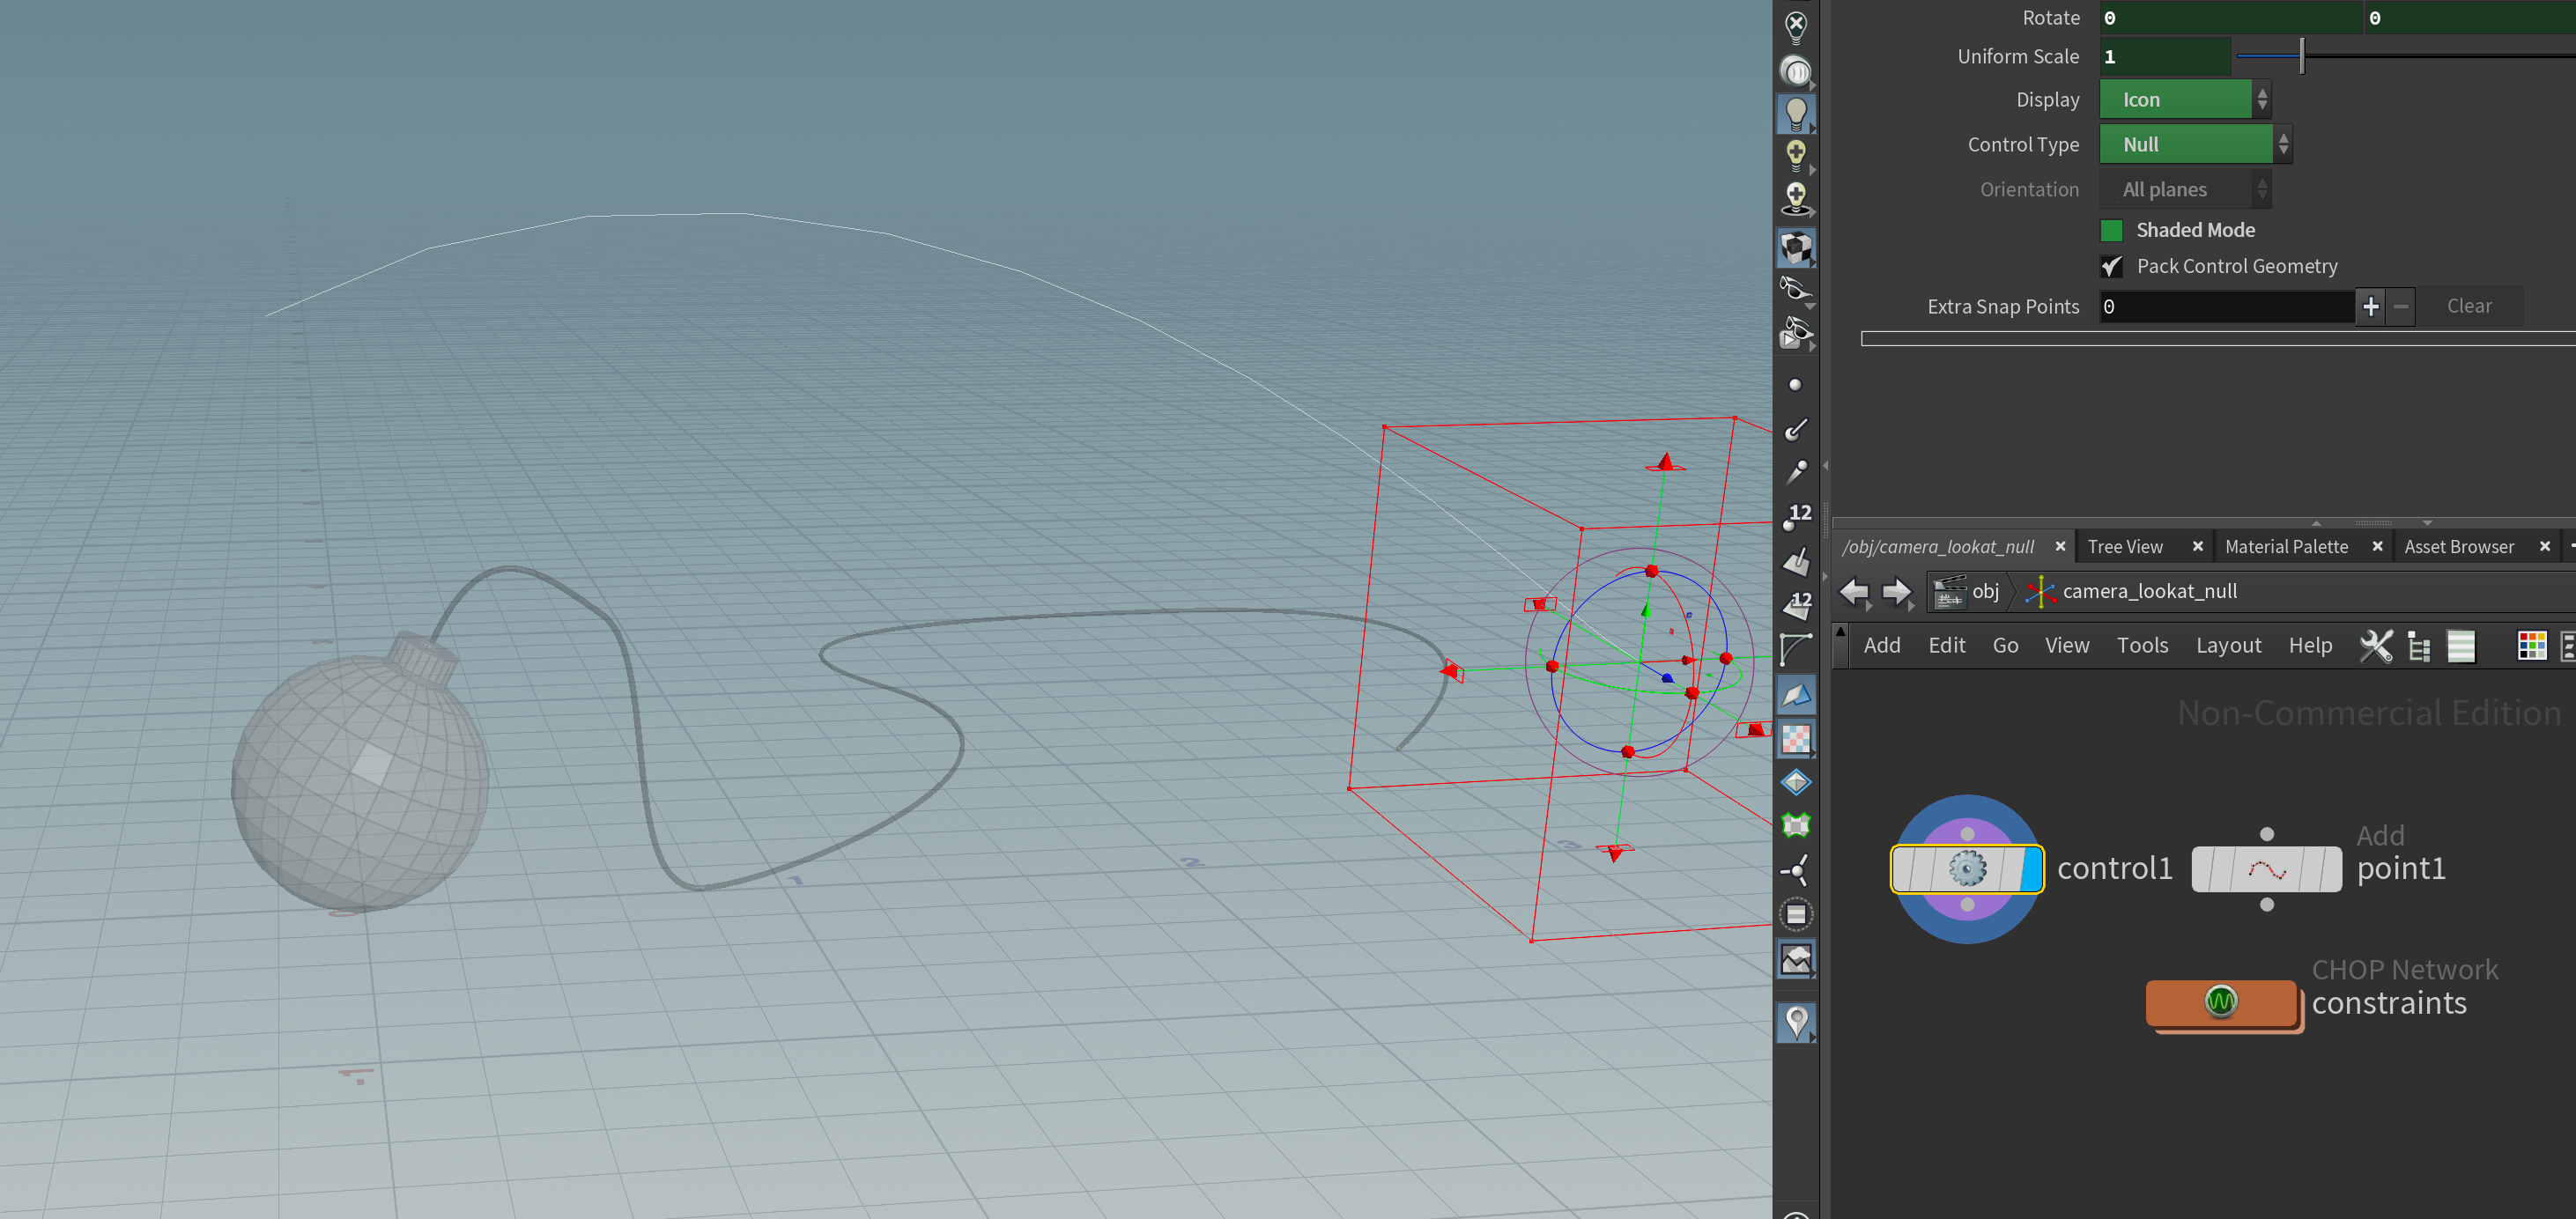Open the color palette grid icon
The image size is (2576, 1219).
[2531, 646]
